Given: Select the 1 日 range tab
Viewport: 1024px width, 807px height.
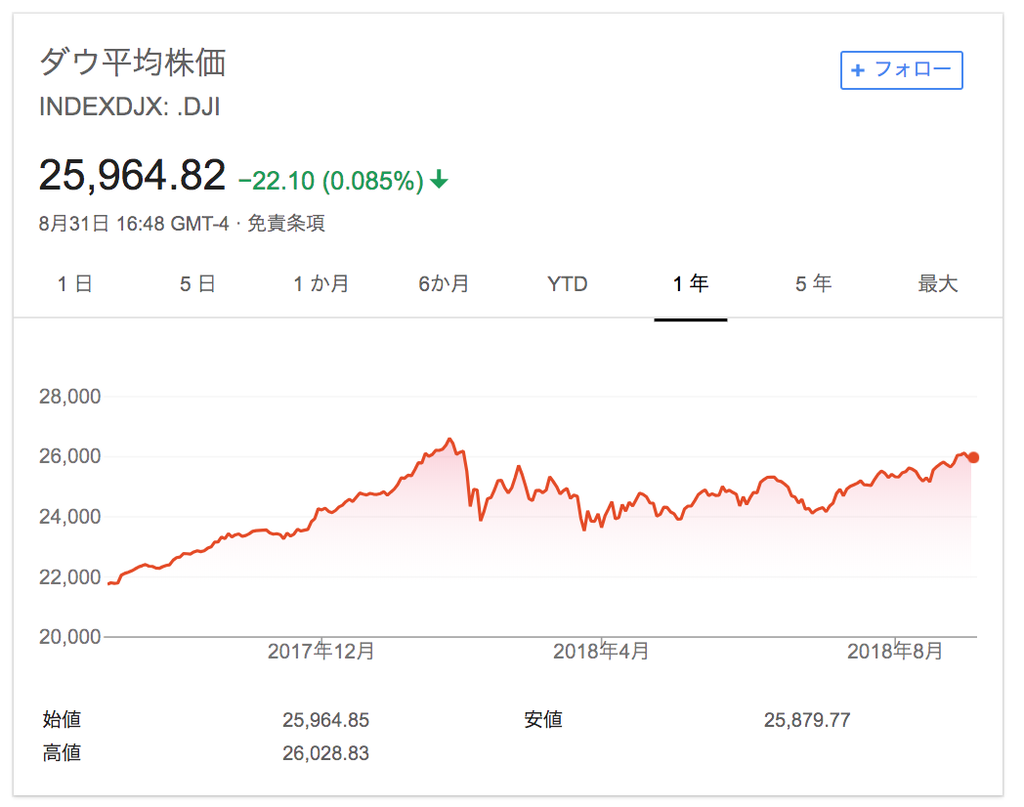Looking at the screenshot, I should point(74,284).
